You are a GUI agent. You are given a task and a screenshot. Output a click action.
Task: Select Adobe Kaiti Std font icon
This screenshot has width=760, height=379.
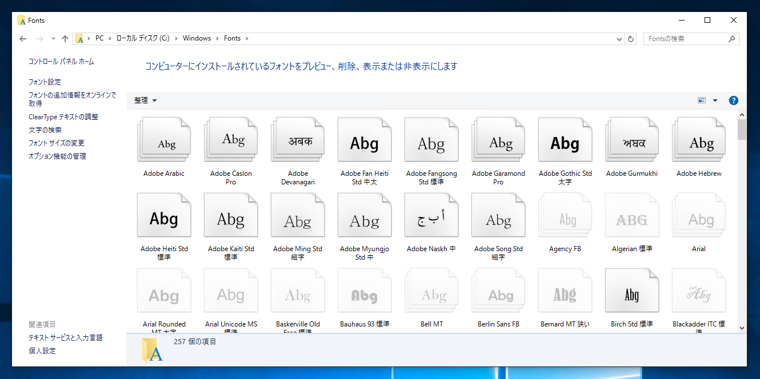(231, 216)
